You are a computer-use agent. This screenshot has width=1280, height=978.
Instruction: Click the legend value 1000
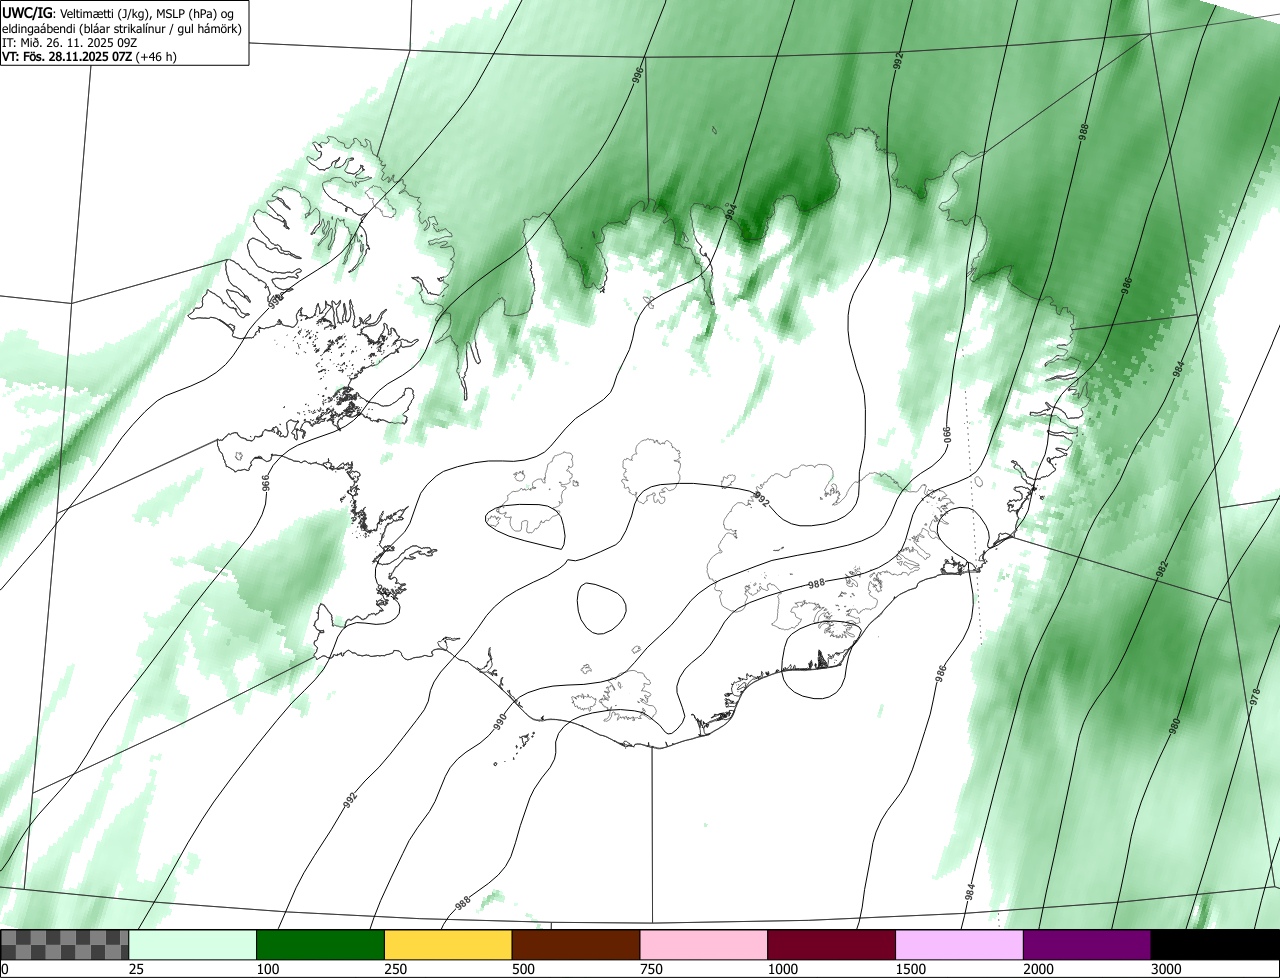tap(783, 969)
